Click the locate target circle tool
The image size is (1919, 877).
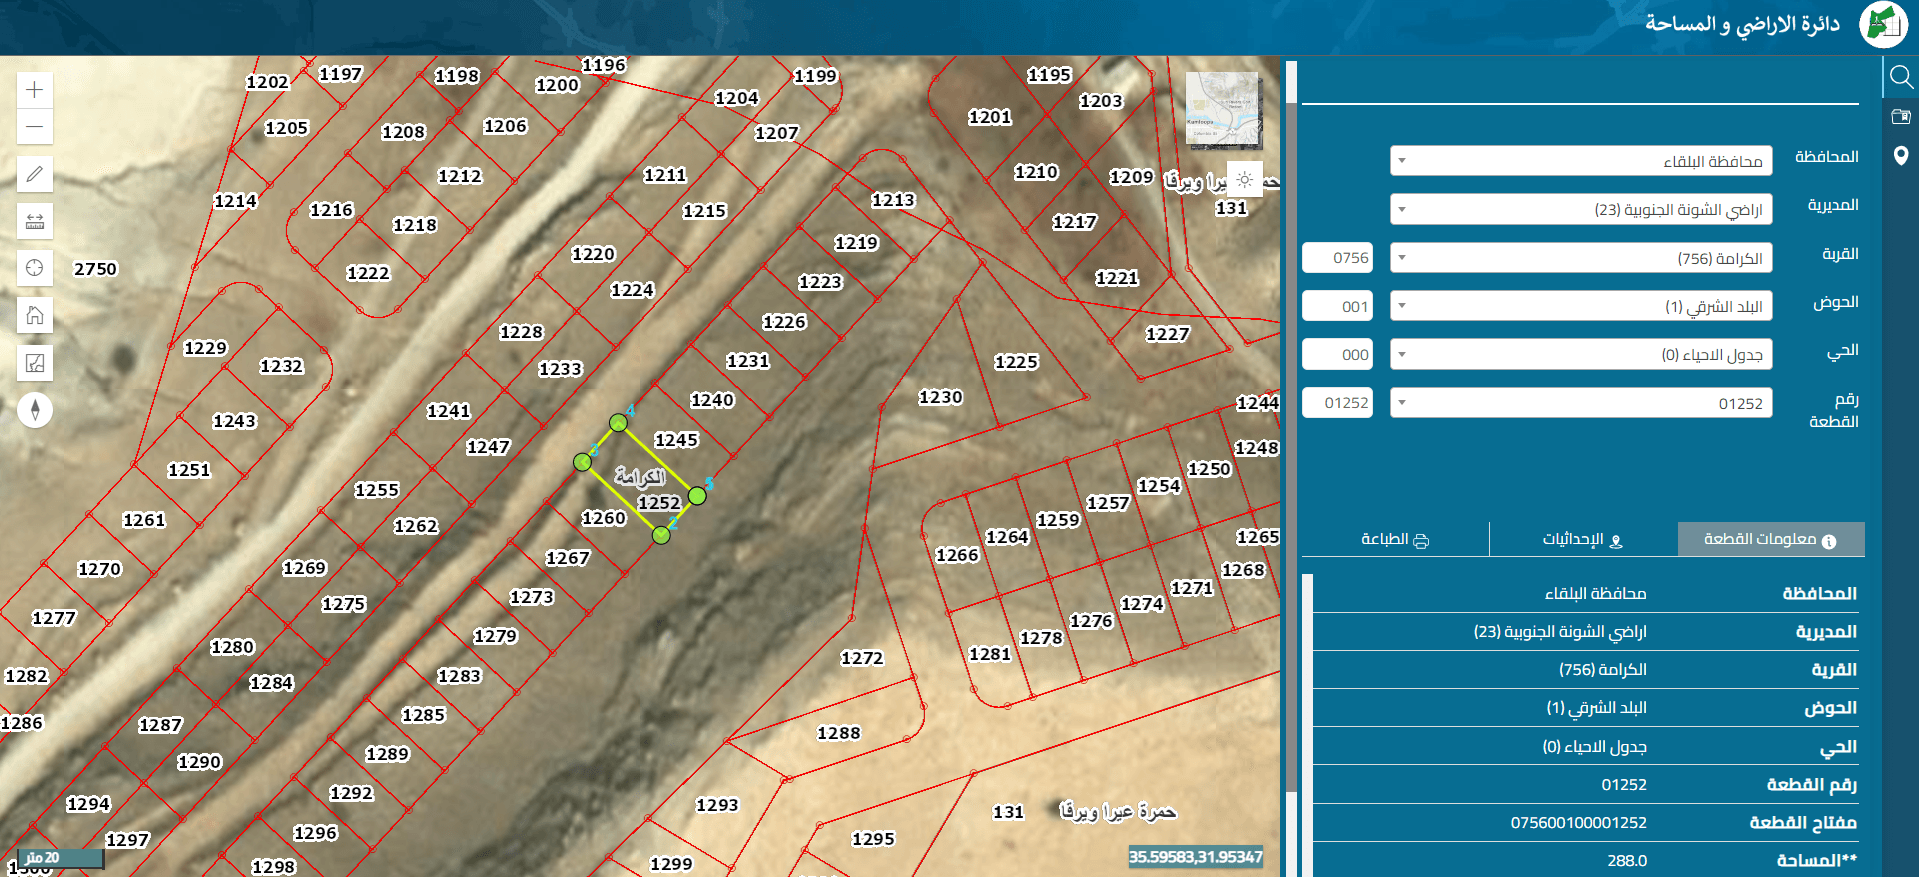(x=35, y=268)
